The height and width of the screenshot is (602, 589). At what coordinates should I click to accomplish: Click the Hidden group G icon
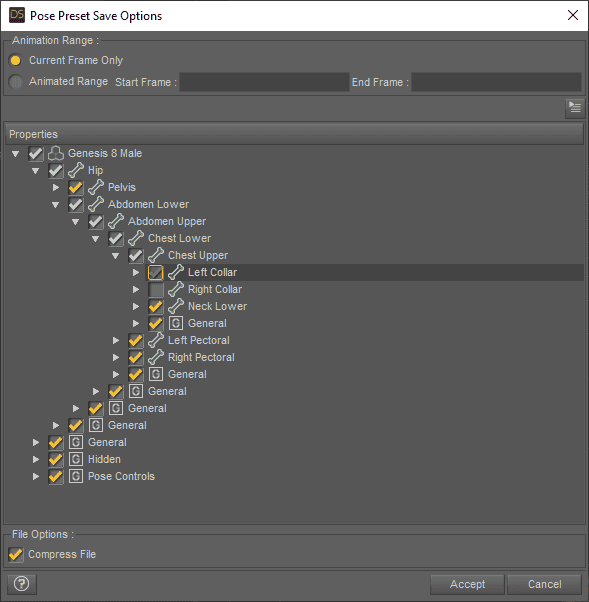(x=76, y=459)
